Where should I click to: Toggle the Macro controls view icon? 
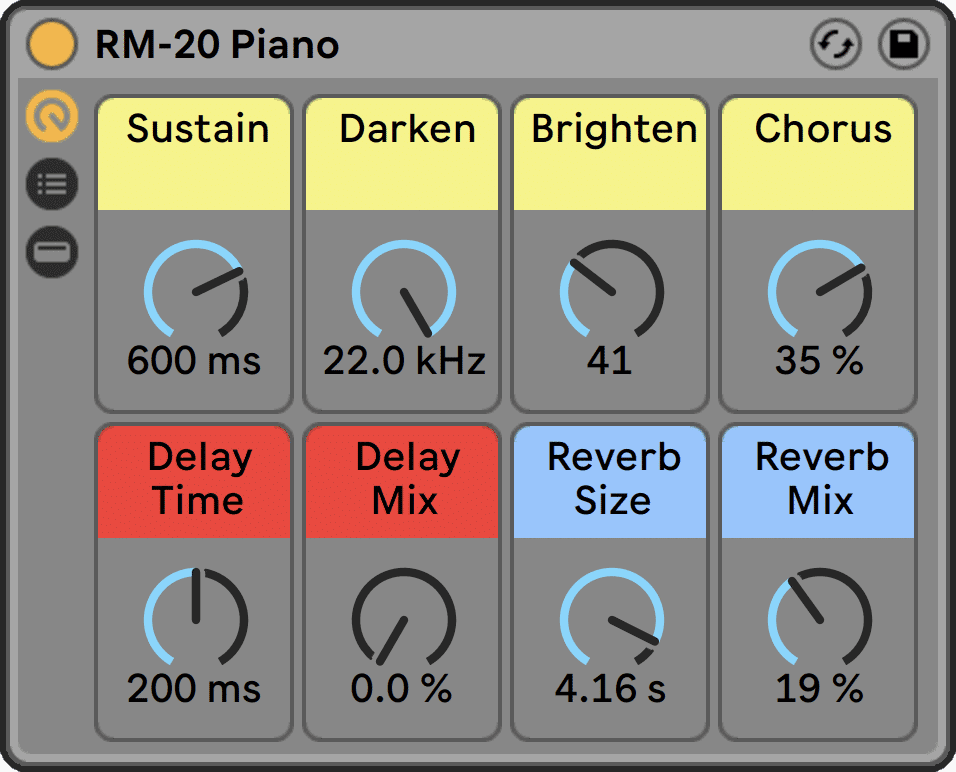tap(51, 118)
